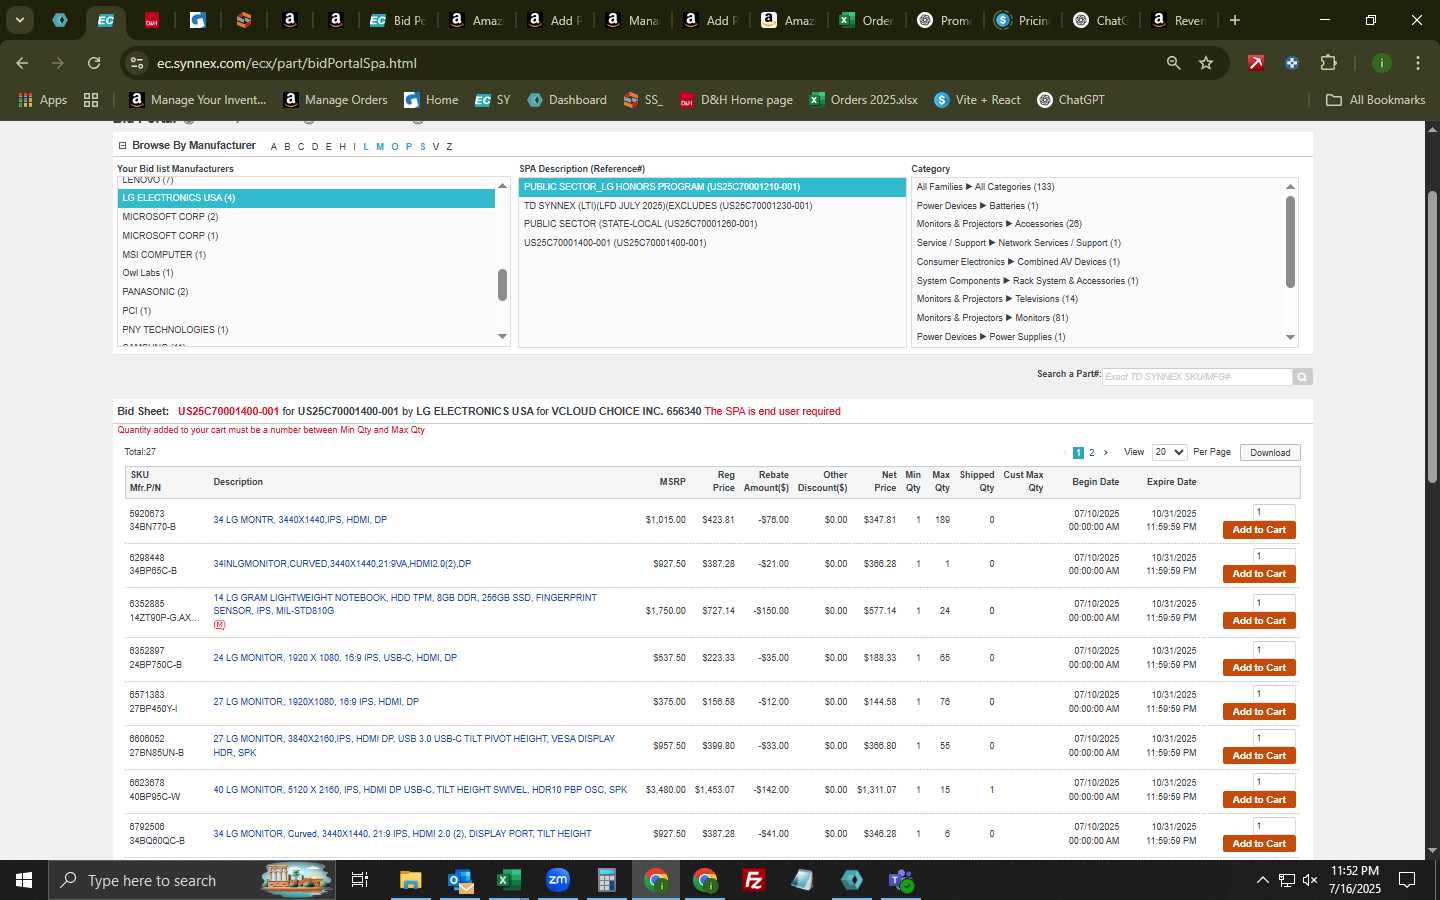Click the Net Price column header
The image size is (1440, 900).
885,482
